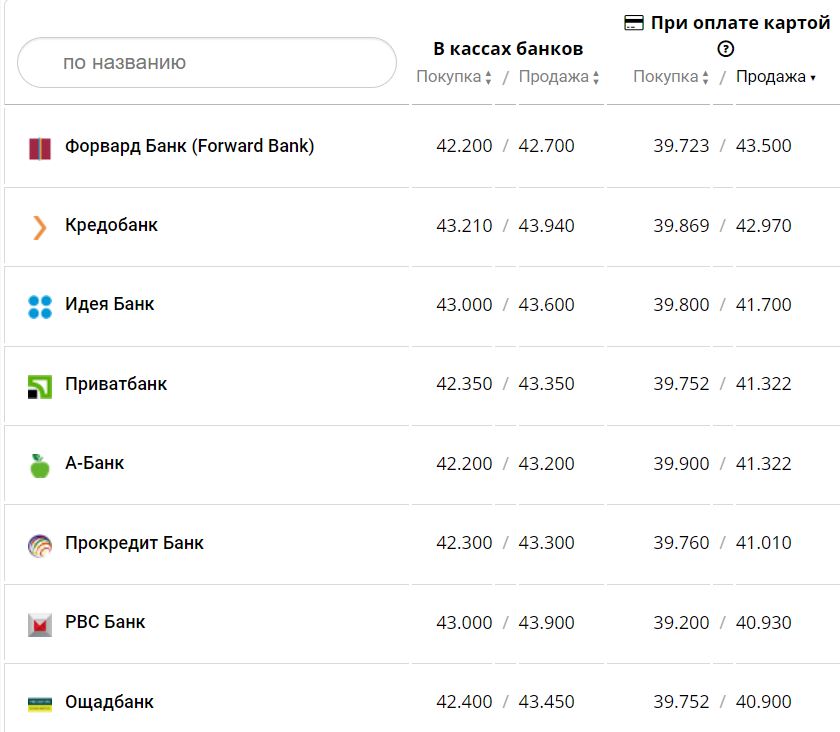This screenshot has height=732, width=840.
Task: Sort by bank cash desk Продажа column
Action: [559, 77]
